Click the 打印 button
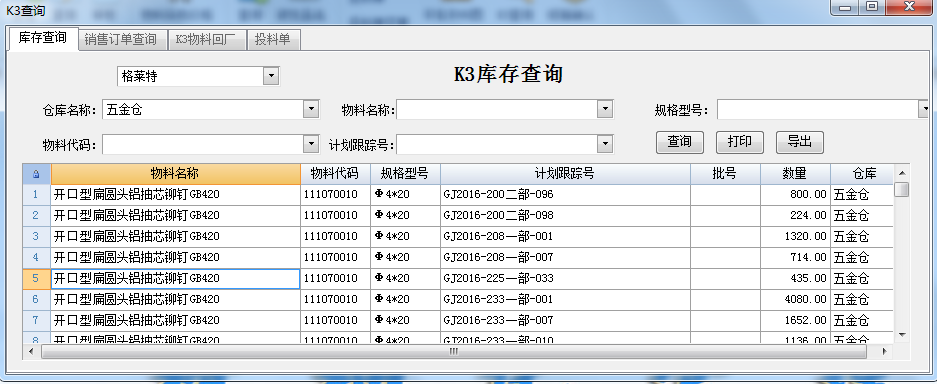 pyautogui.click(x=740, y=142)
